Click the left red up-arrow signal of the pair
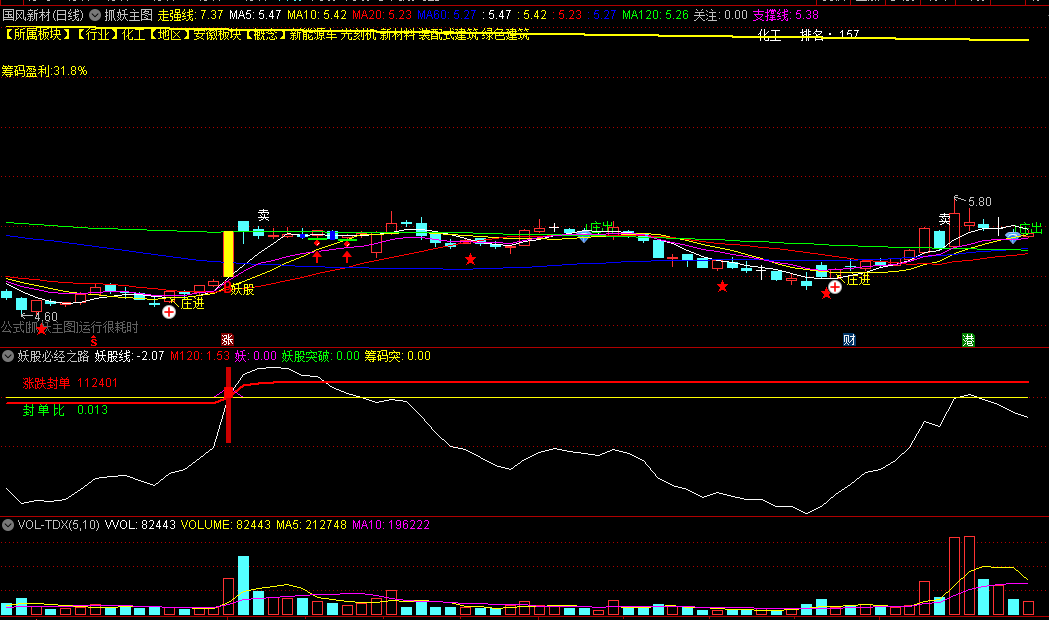The image size is (1049, 620). pyautogui.click(x=317, y=255)
